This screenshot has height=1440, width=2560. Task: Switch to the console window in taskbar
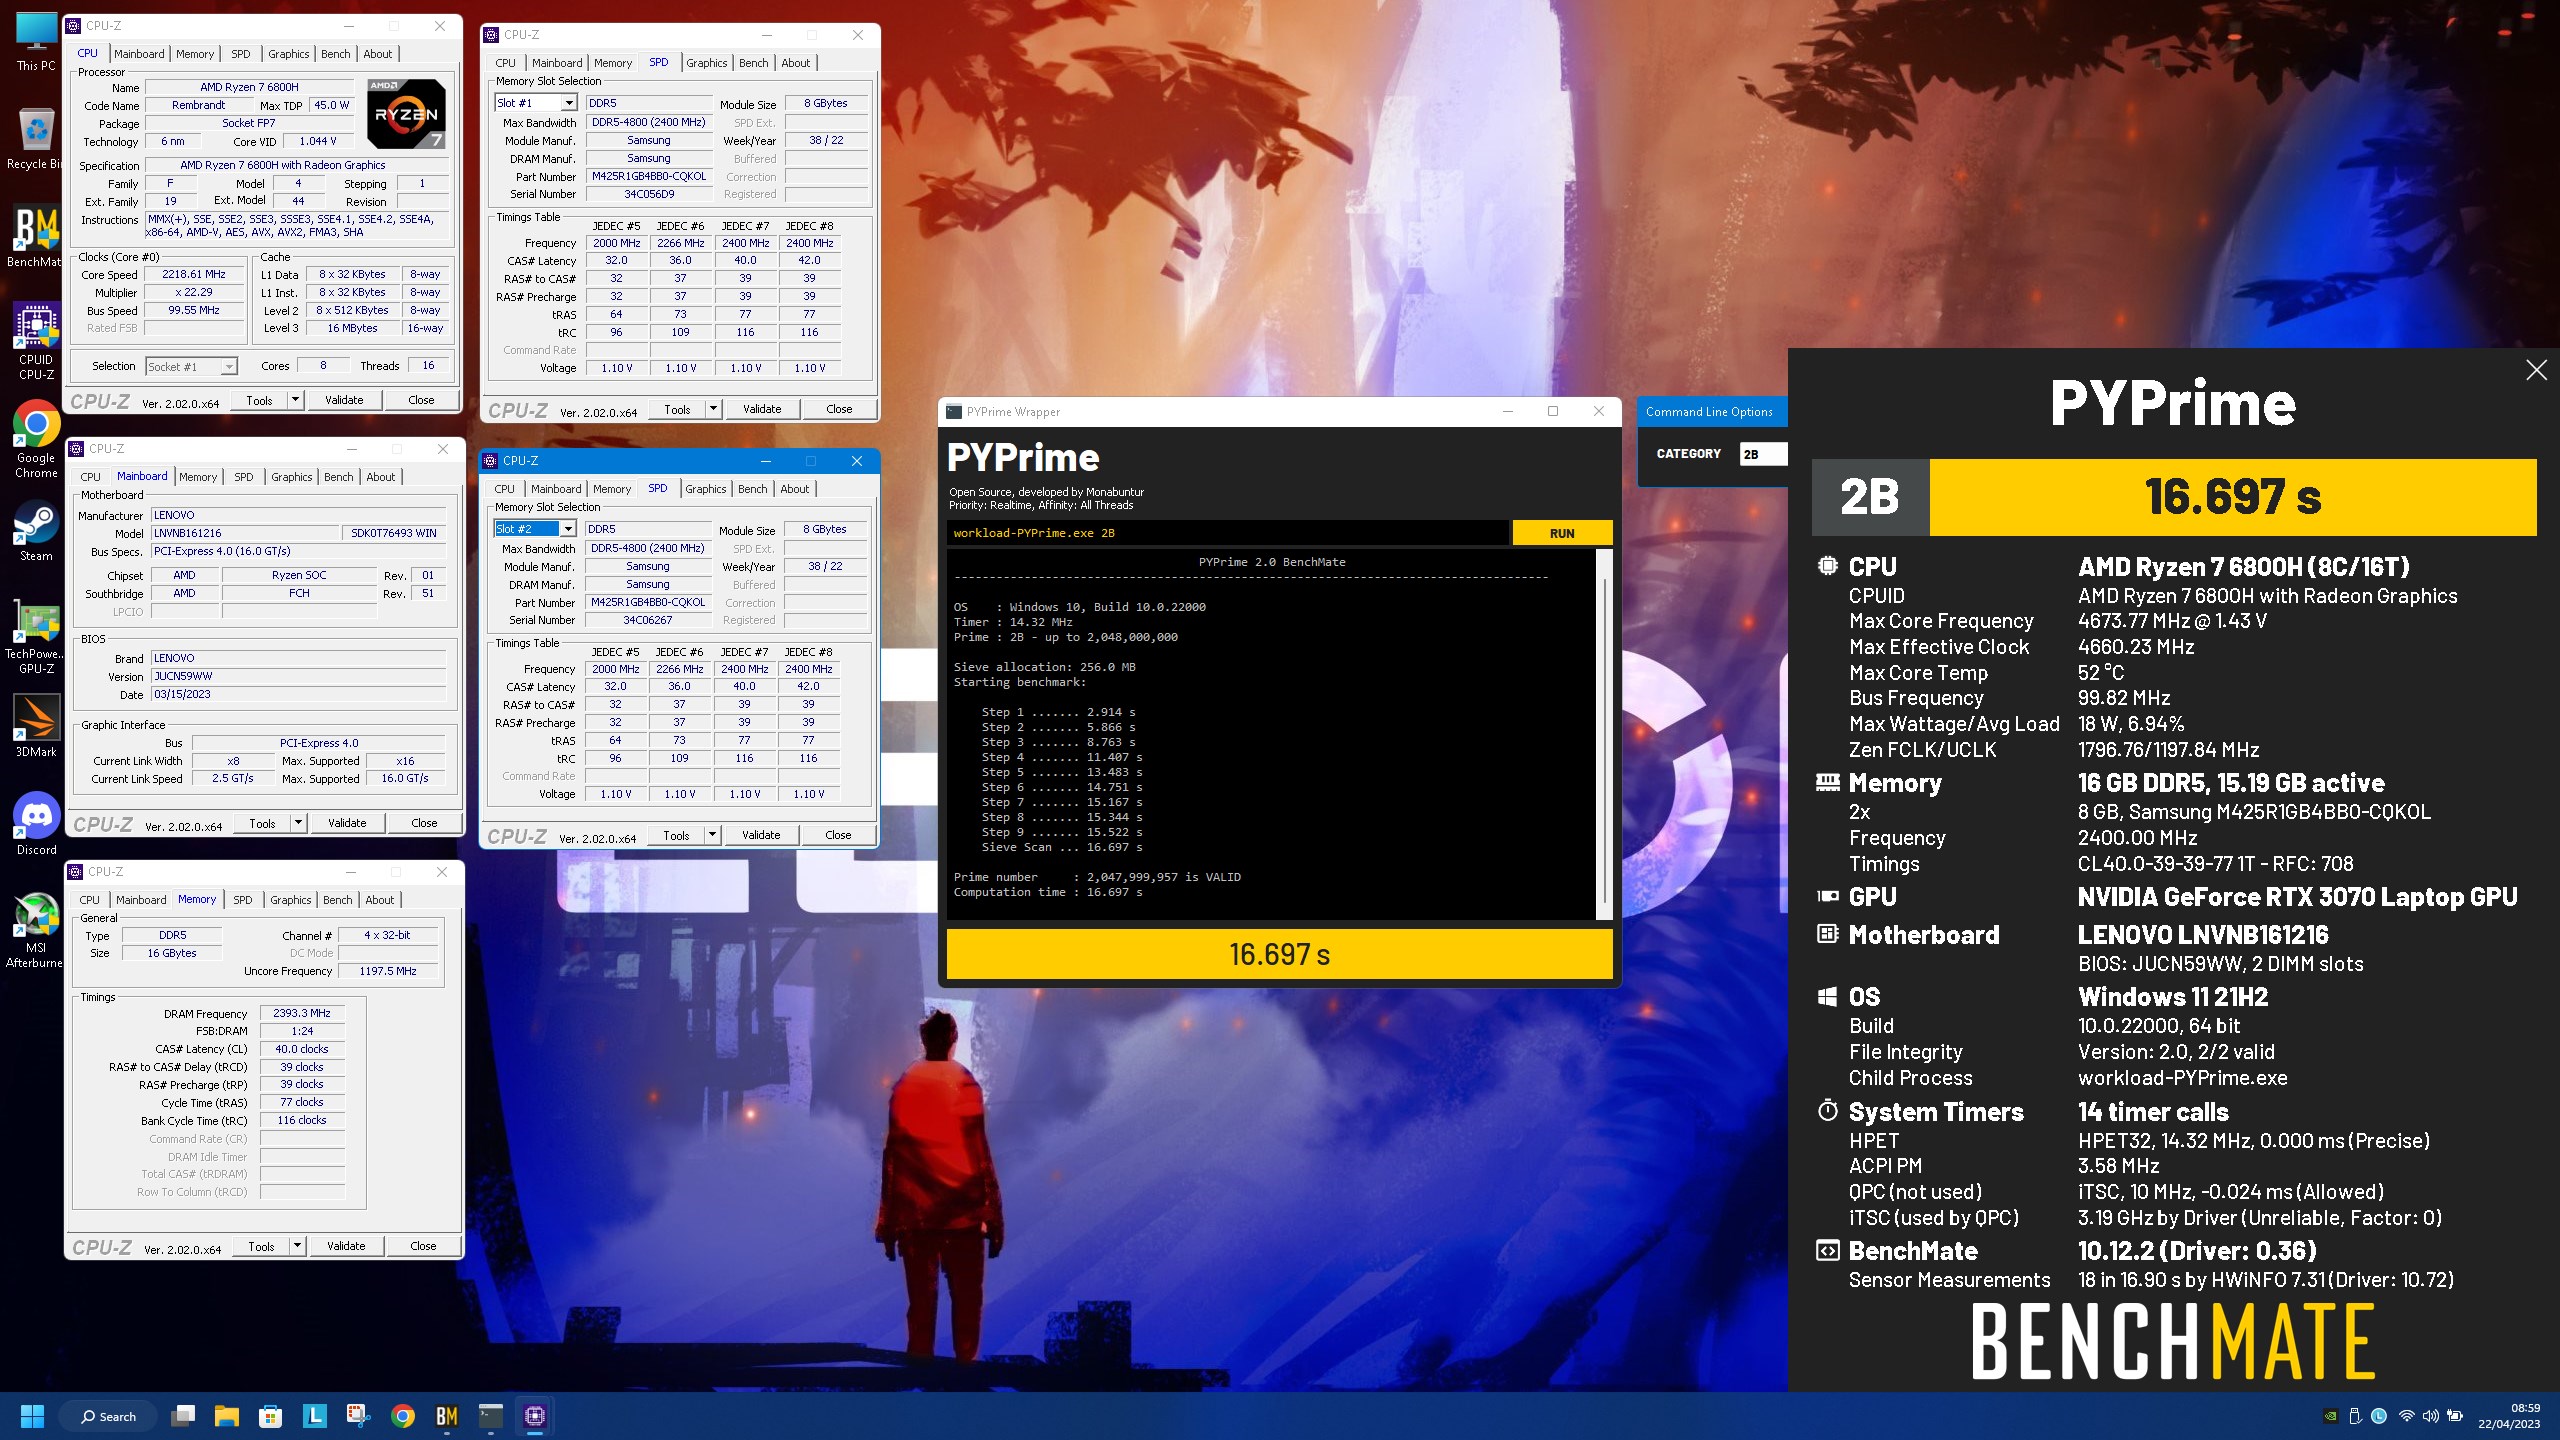click(490, 1416)
